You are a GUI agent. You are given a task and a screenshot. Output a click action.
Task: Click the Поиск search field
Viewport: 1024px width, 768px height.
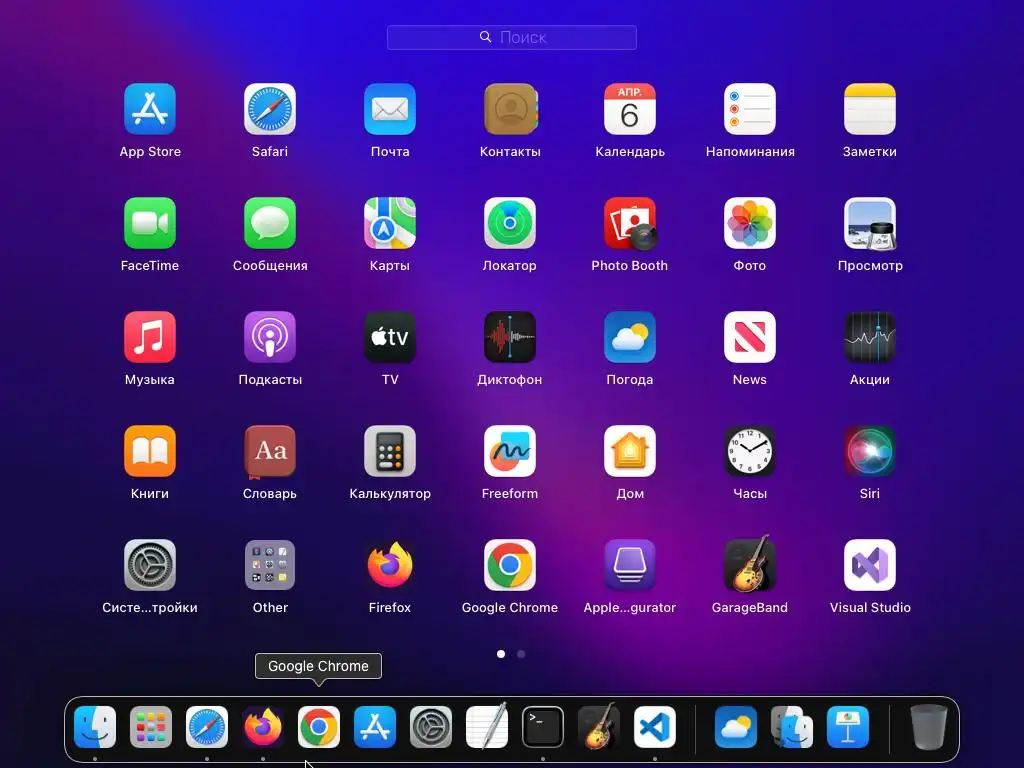coord(512,37)
